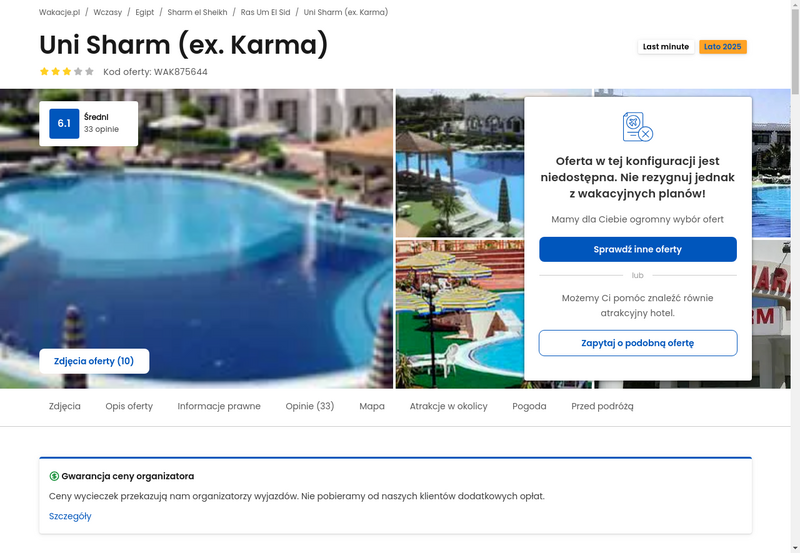Switch to Opis oferty tab
Screen dimensions: 800x553
pyautogui.click(x=129, y=406)
